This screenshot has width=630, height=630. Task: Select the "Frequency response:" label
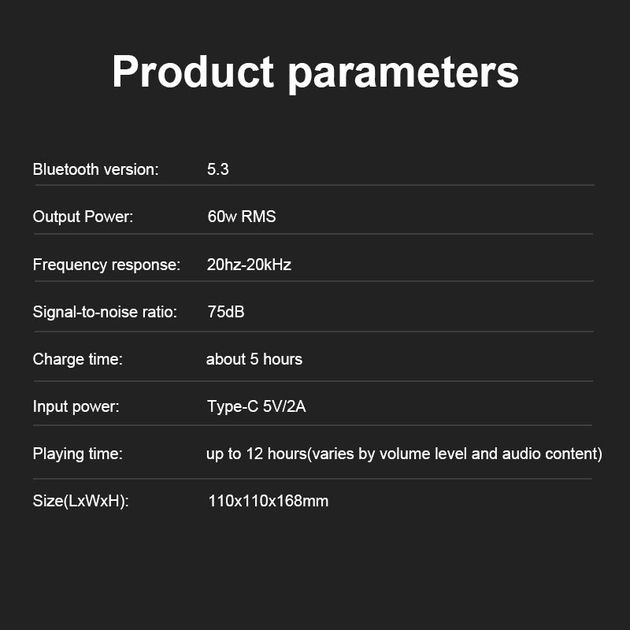pyautogui.click(x=106, y=265)
